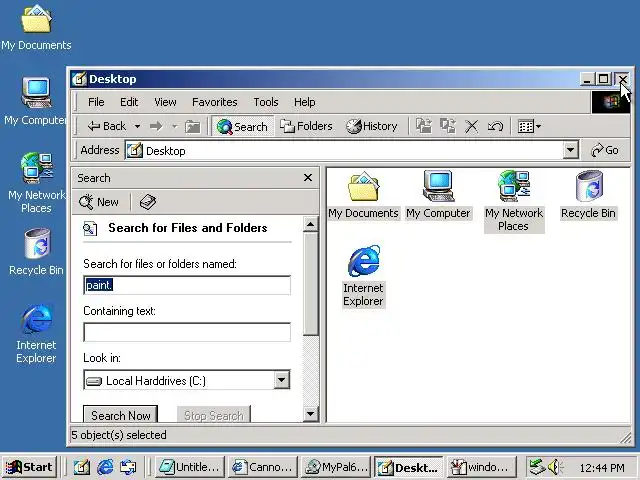Click the Search pane scrollbar thumb
This screenshot has width=640, height=480.
pyautogui.click(x=311, y=283)
